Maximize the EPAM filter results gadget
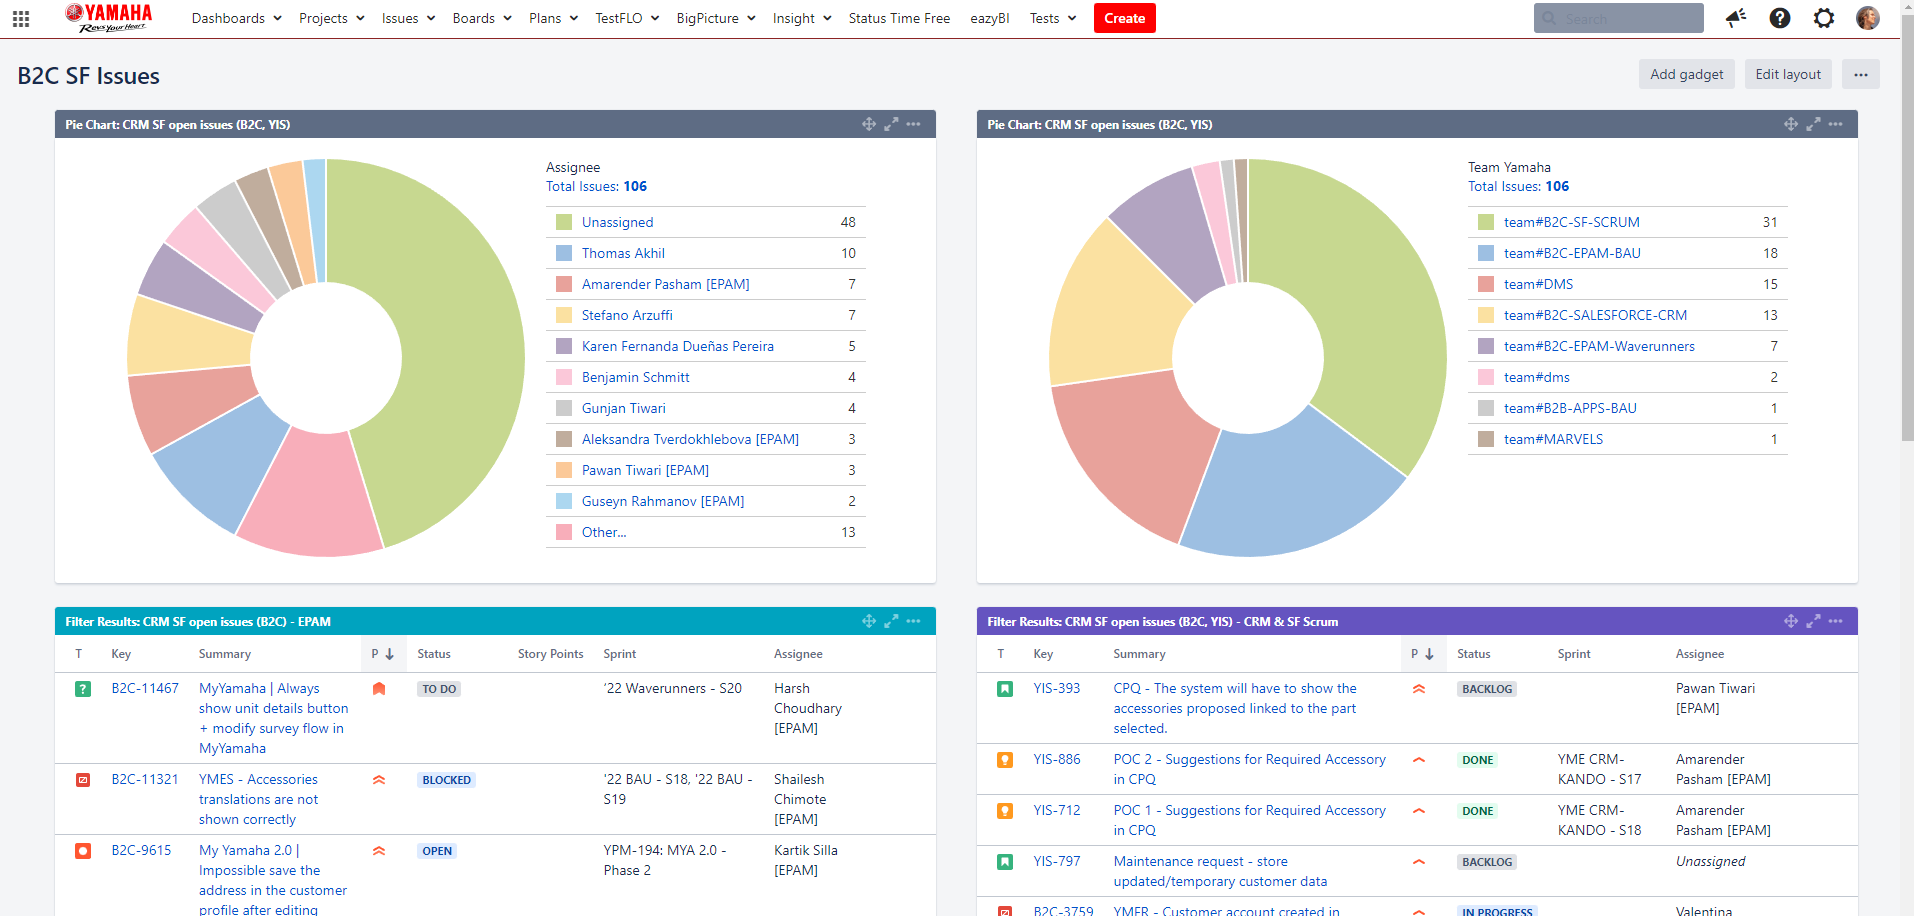The image size is (1914, 916). (x=891, y=621)
